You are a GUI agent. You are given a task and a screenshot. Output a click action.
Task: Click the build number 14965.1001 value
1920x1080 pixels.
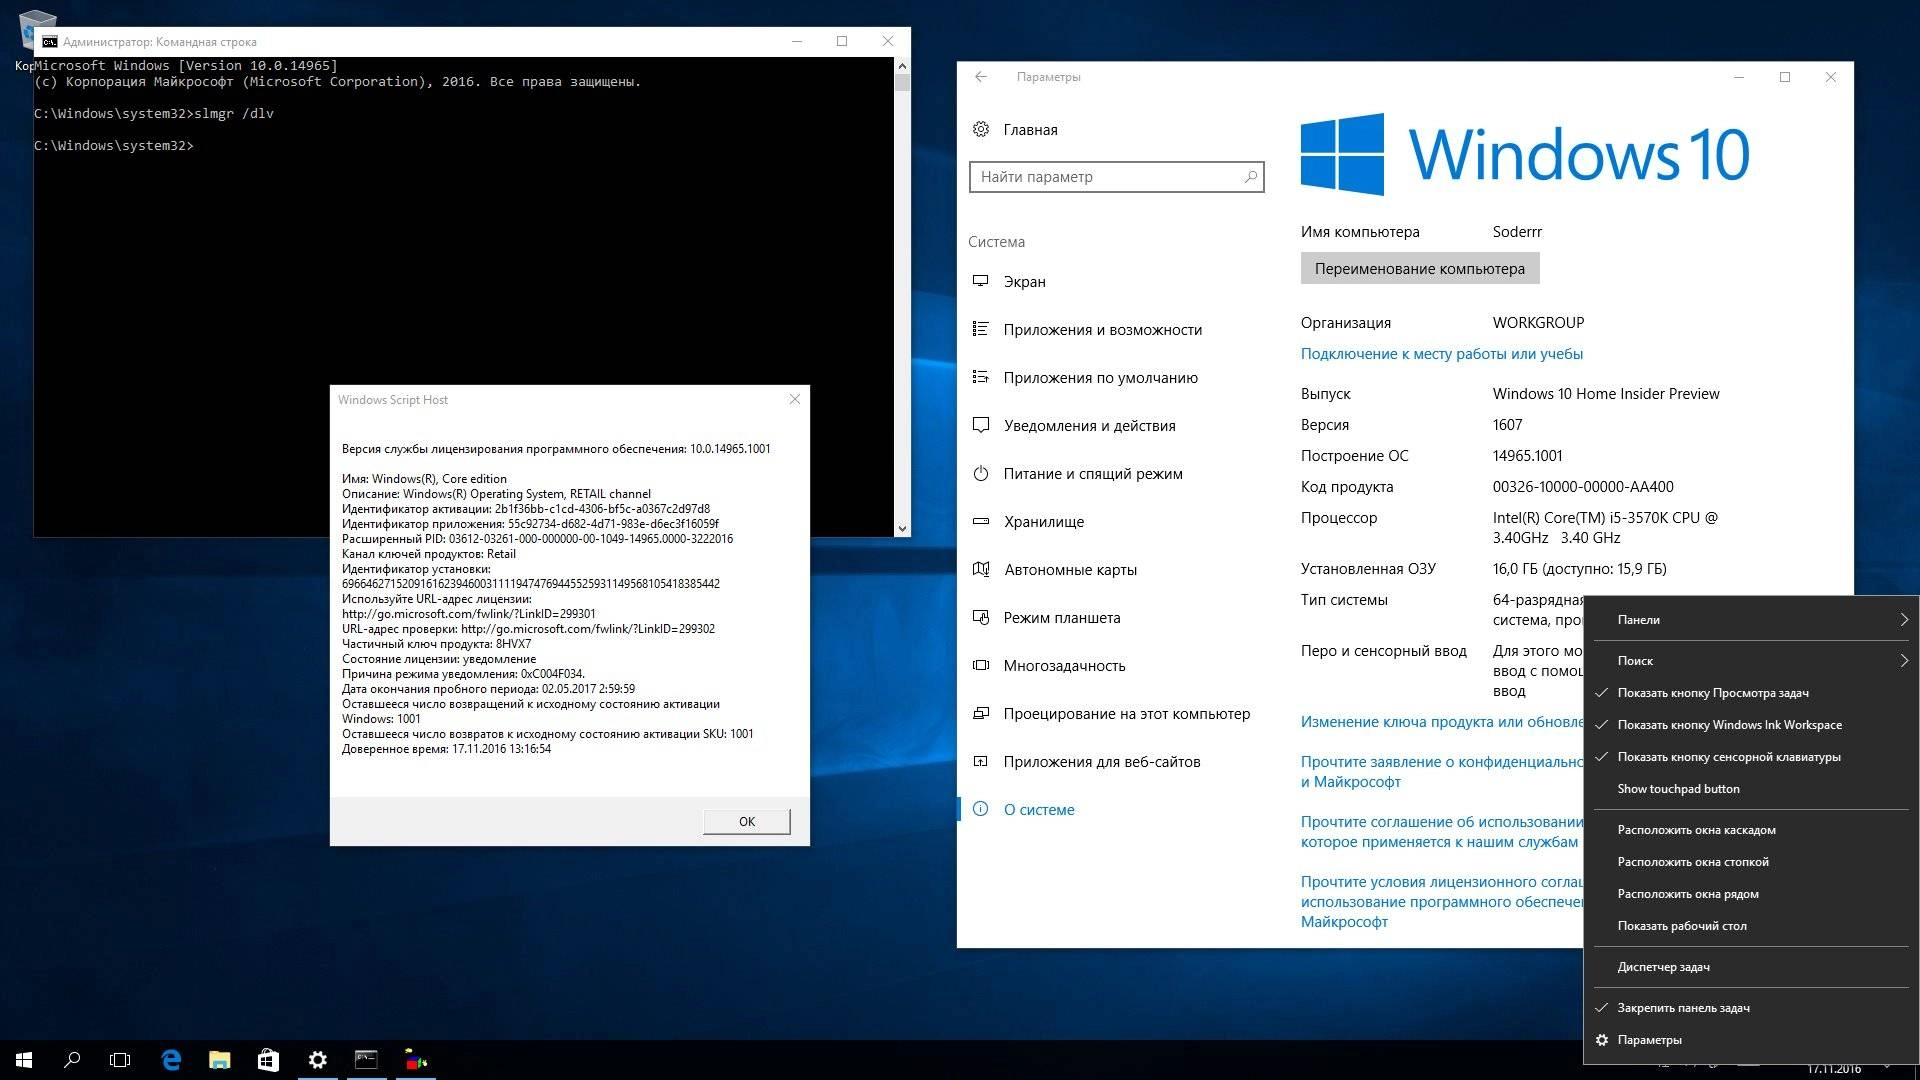pyautogui.click(x=1527, y=456)
